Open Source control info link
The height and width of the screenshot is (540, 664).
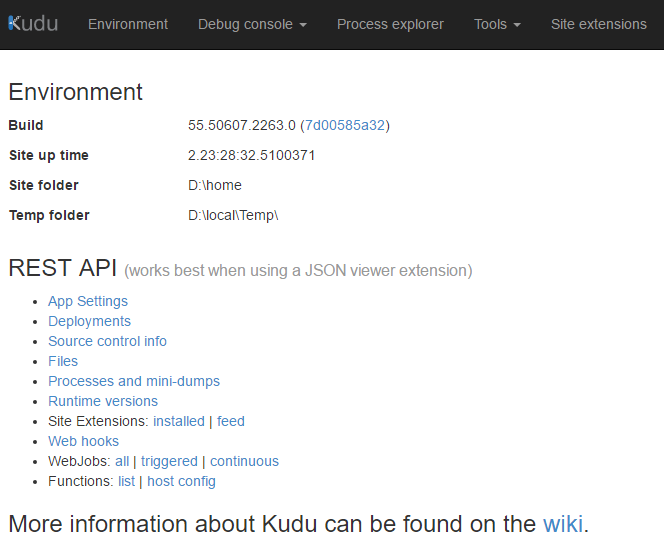pyautogui.click(x=107, y=341)
